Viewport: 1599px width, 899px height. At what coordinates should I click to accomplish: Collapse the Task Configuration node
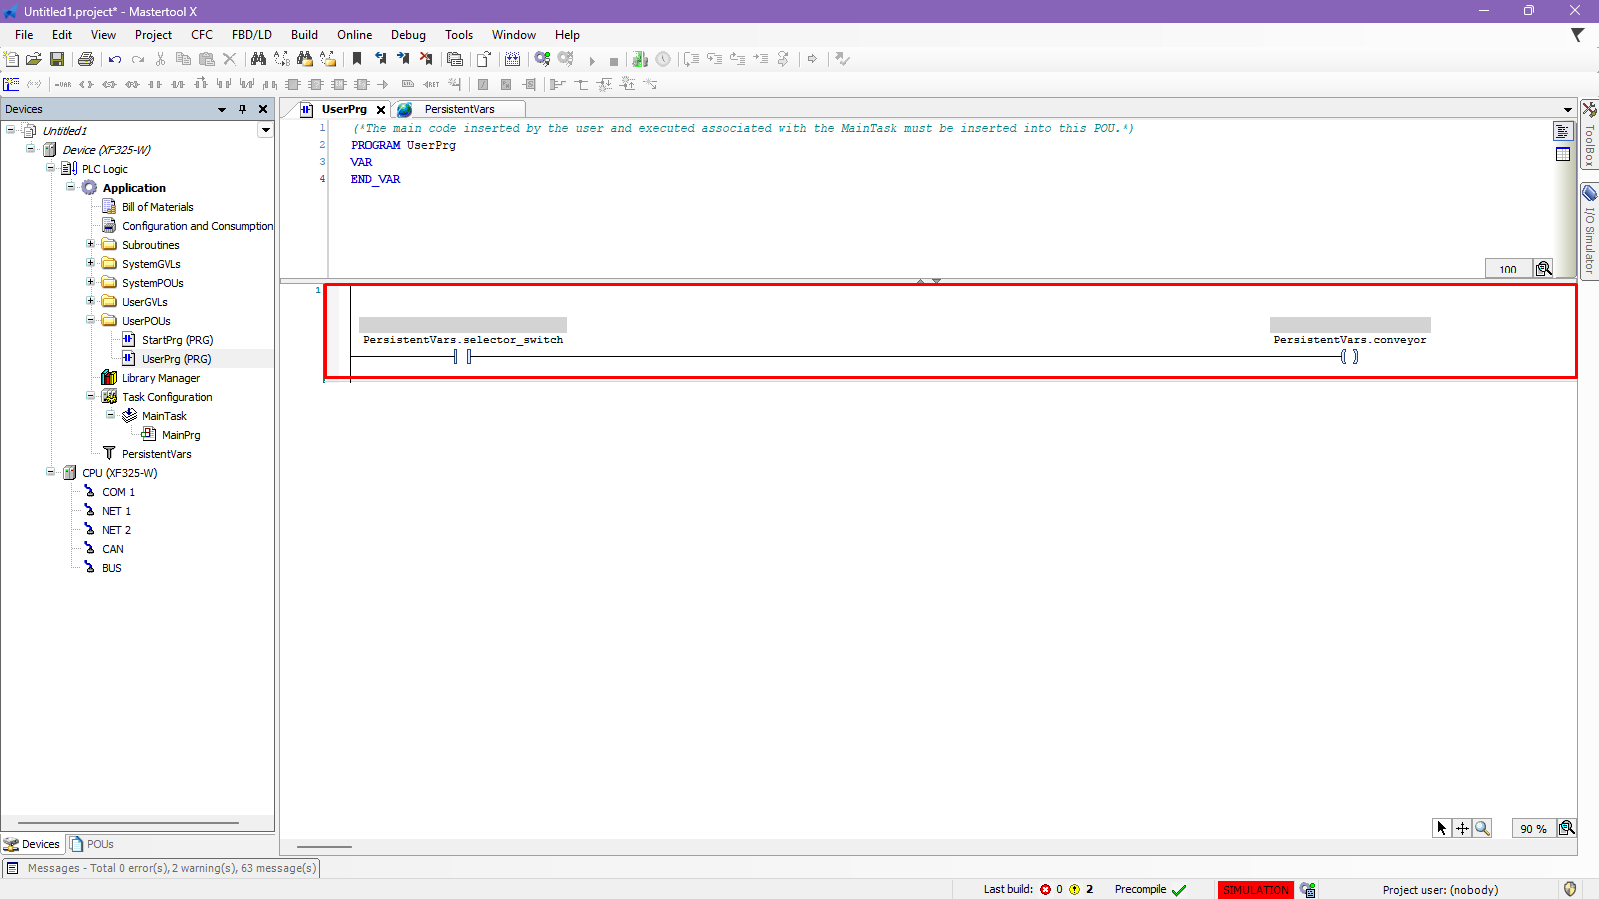90,396
